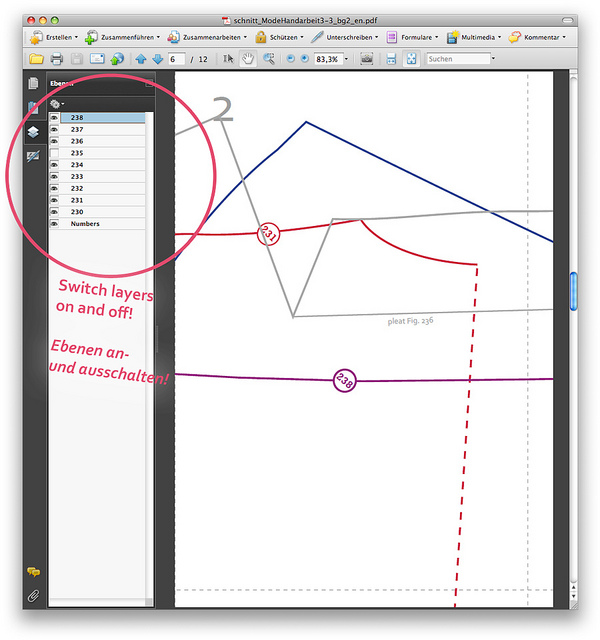Select layer 230 name in the list
600x640 pixels.
coord(77,212)
